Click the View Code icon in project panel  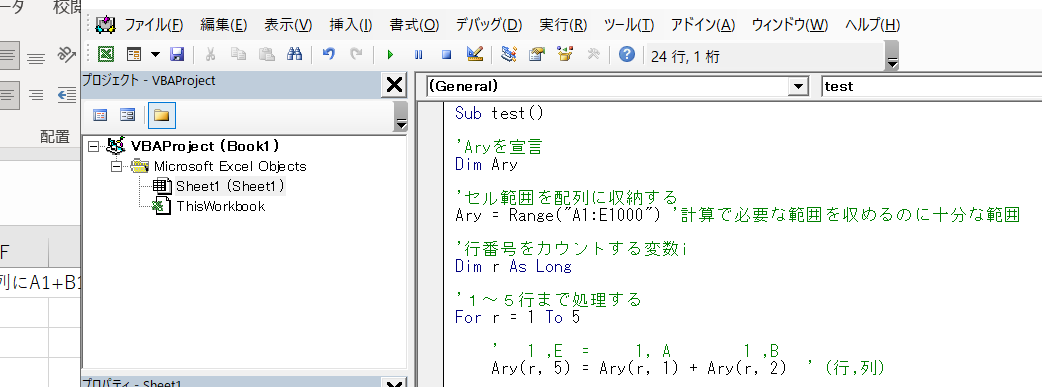[x=100, y=116]
